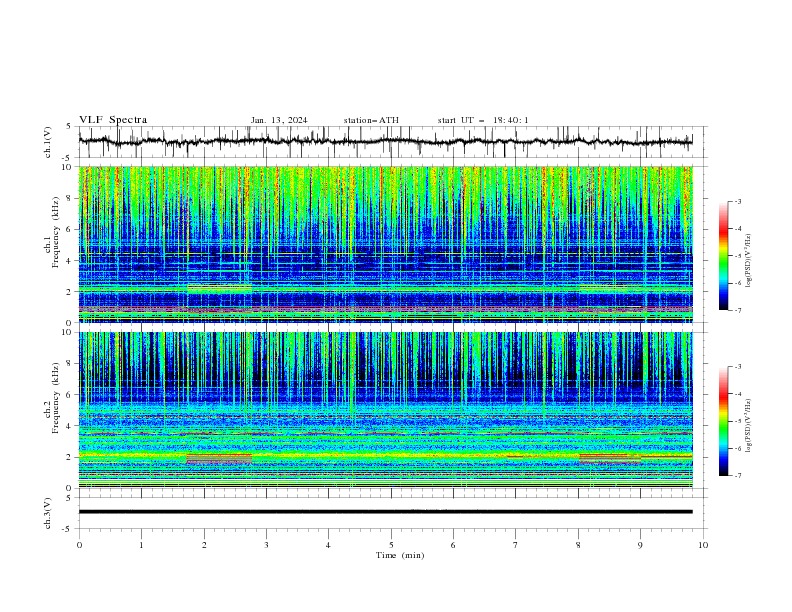Image resolution: width=792 pixels, height=612 pixels.
Task: Click the date 'Jan. 13, 2024'
Action: 279,120
